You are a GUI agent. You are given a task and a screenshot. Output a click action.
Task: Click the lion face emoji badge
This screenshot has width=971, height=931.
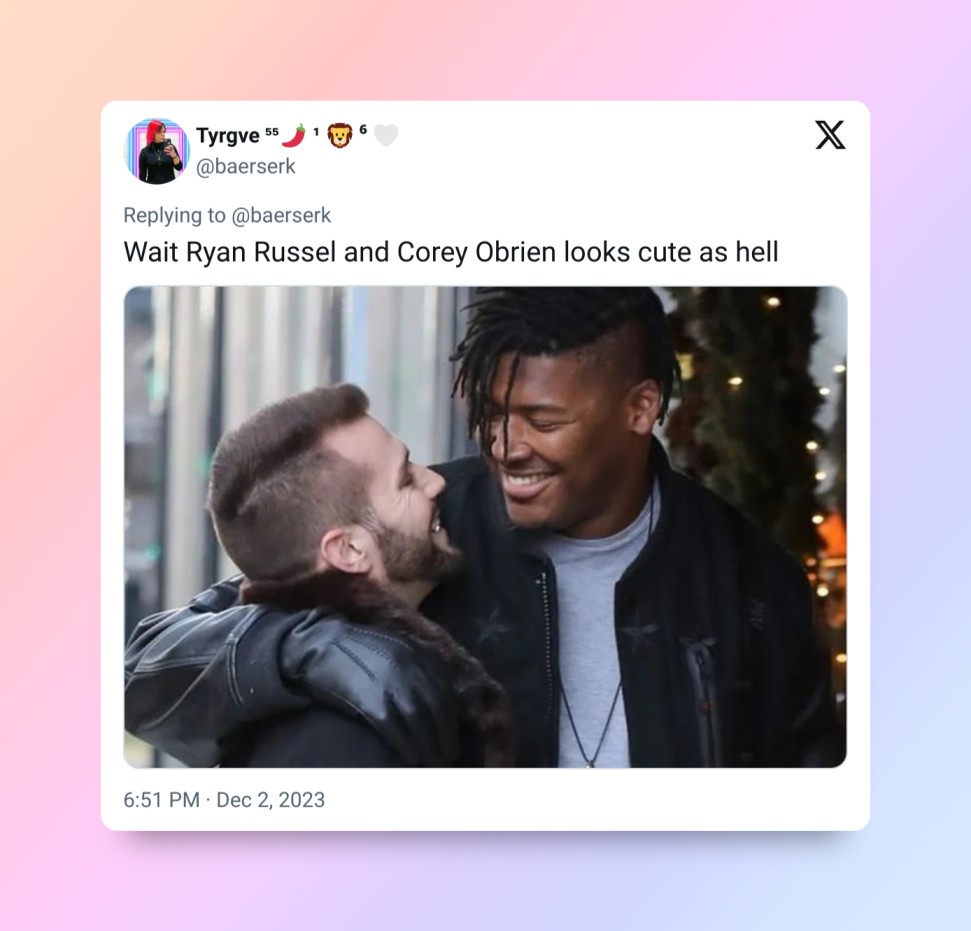point(339,136)
